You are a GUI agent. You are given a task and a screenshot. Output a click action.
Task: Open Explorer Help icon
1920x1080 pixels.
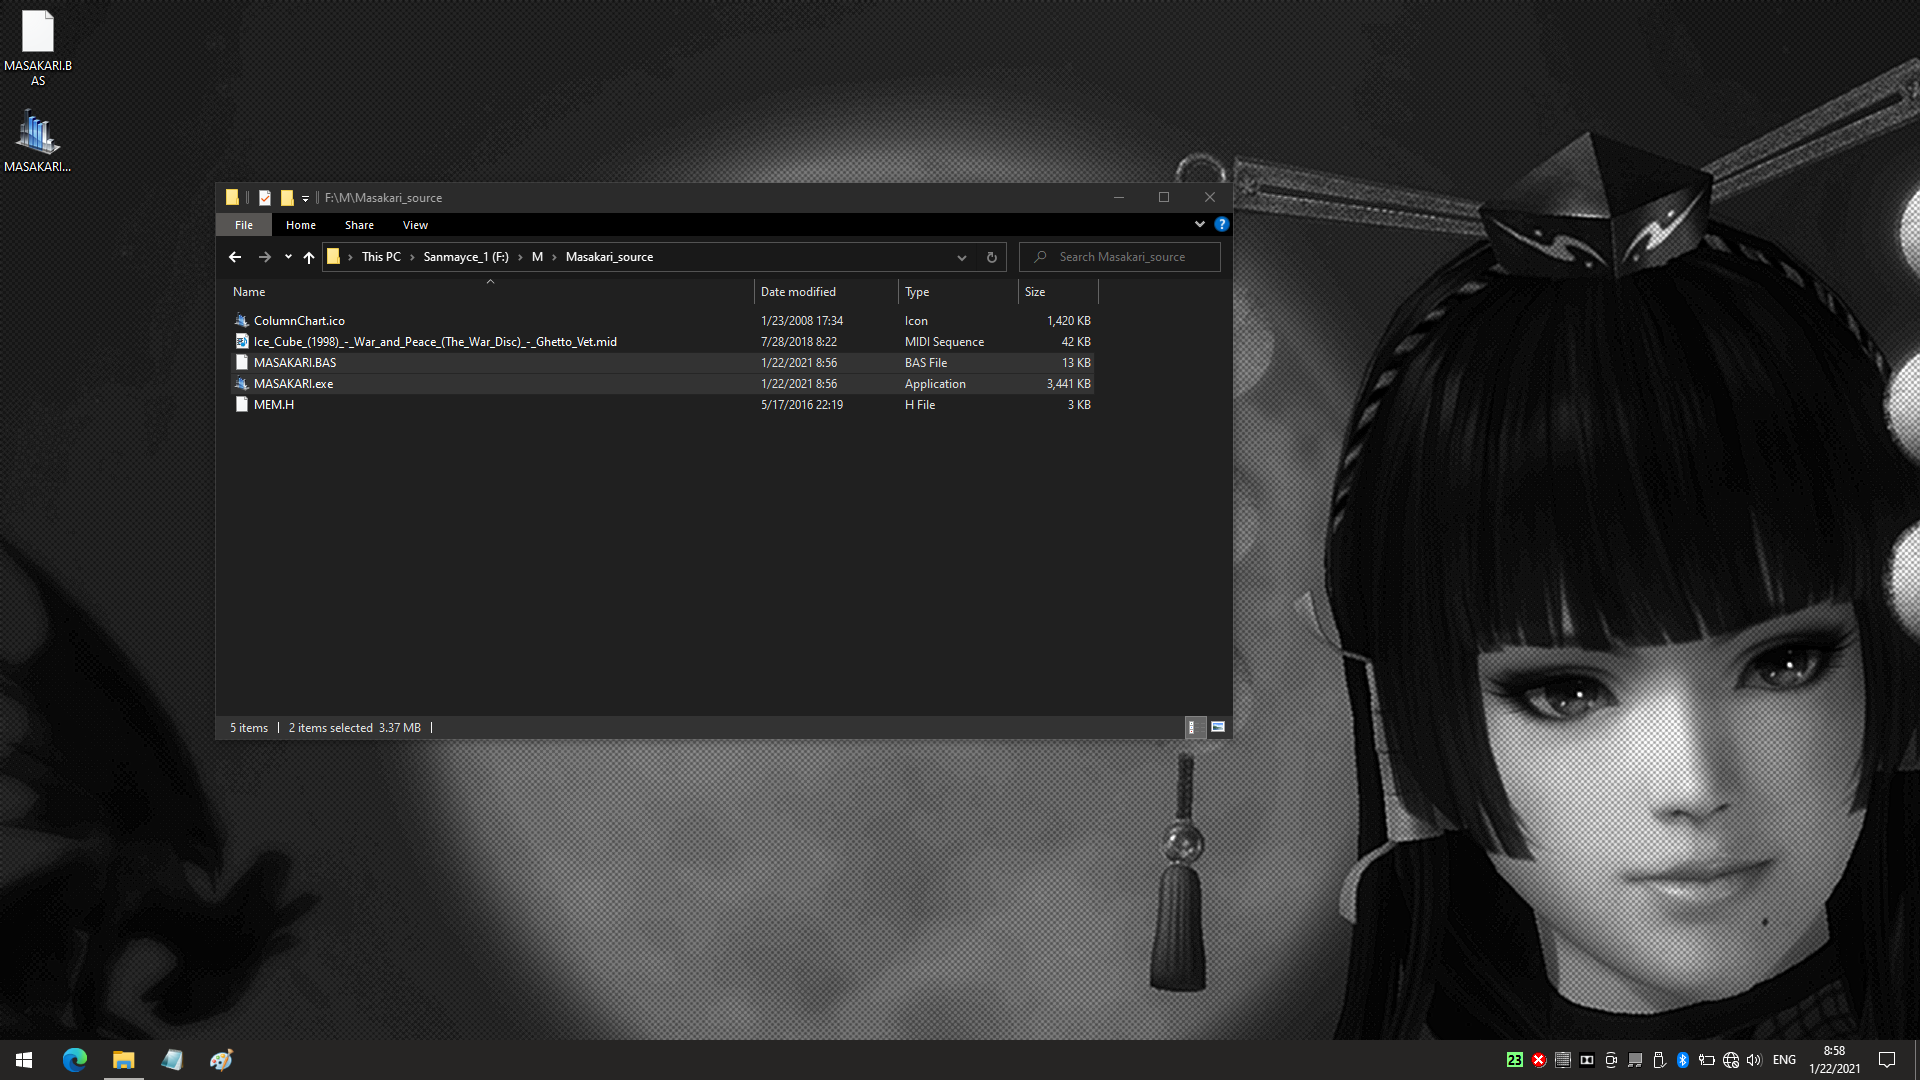click(x=1221, y=224)
